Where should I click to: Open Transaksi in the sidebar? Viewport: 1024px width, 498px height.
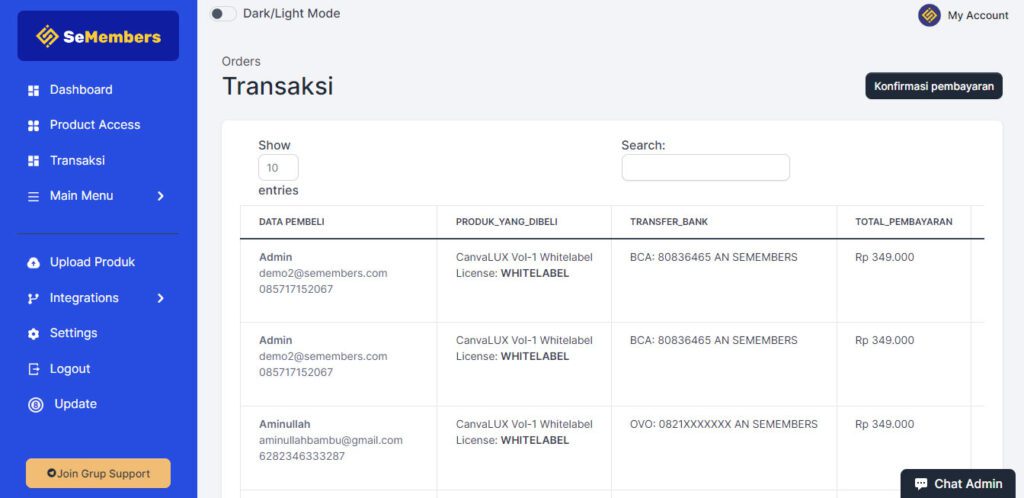tap(77, 160)
